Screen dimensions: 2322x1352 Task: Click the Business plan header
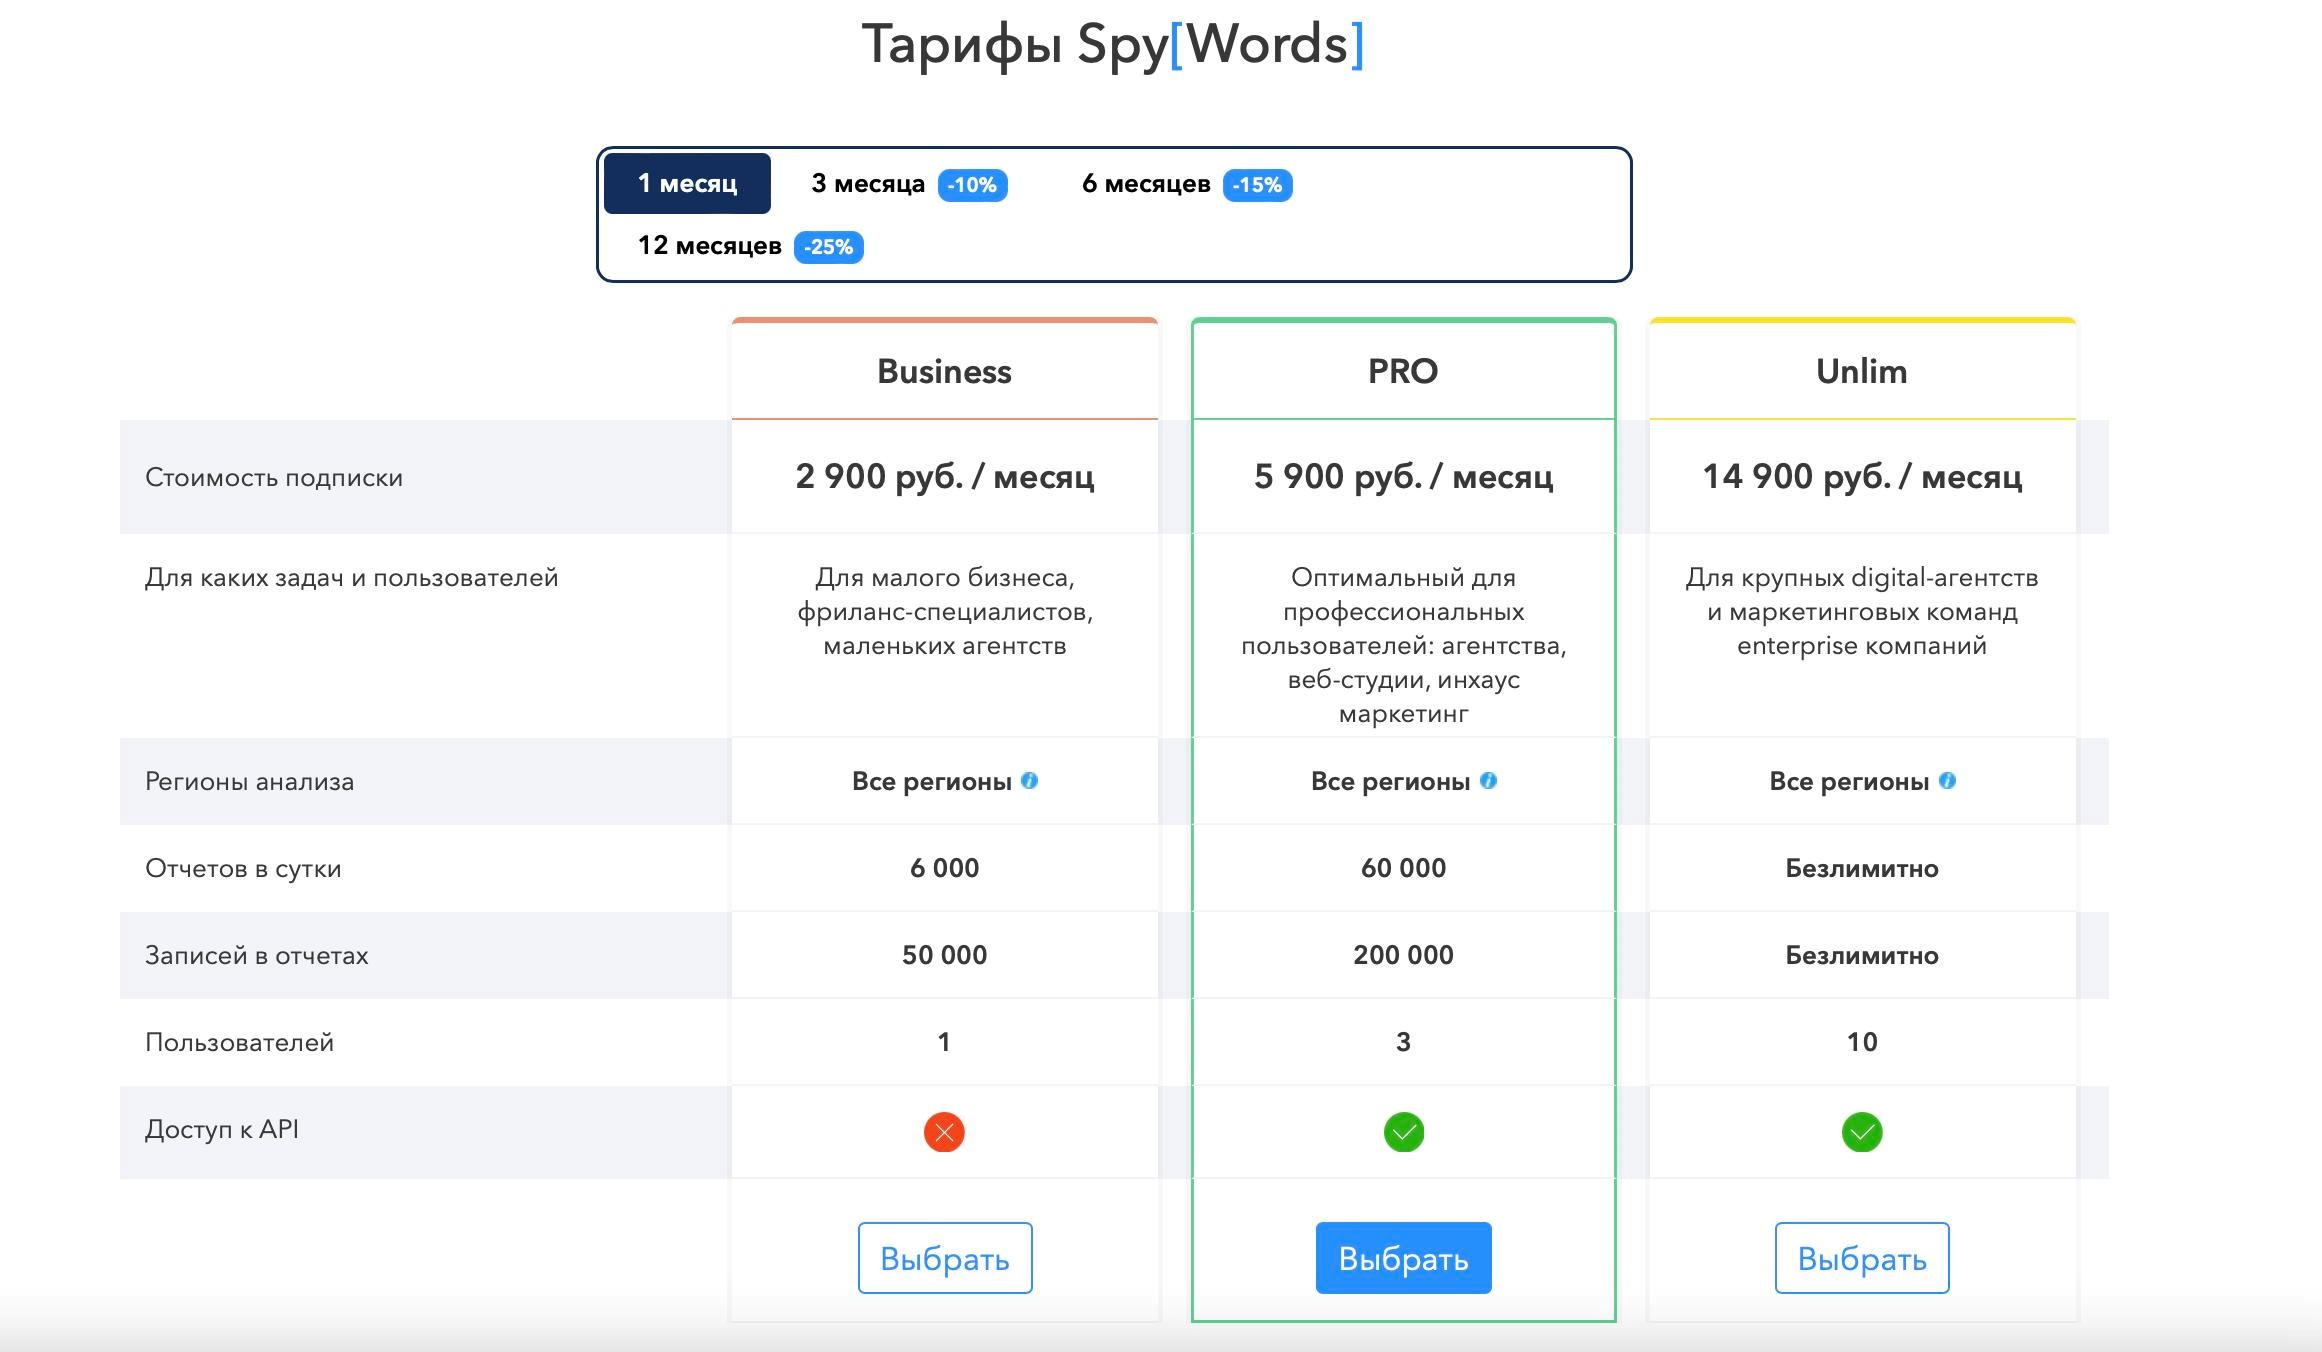click(944, 371)
